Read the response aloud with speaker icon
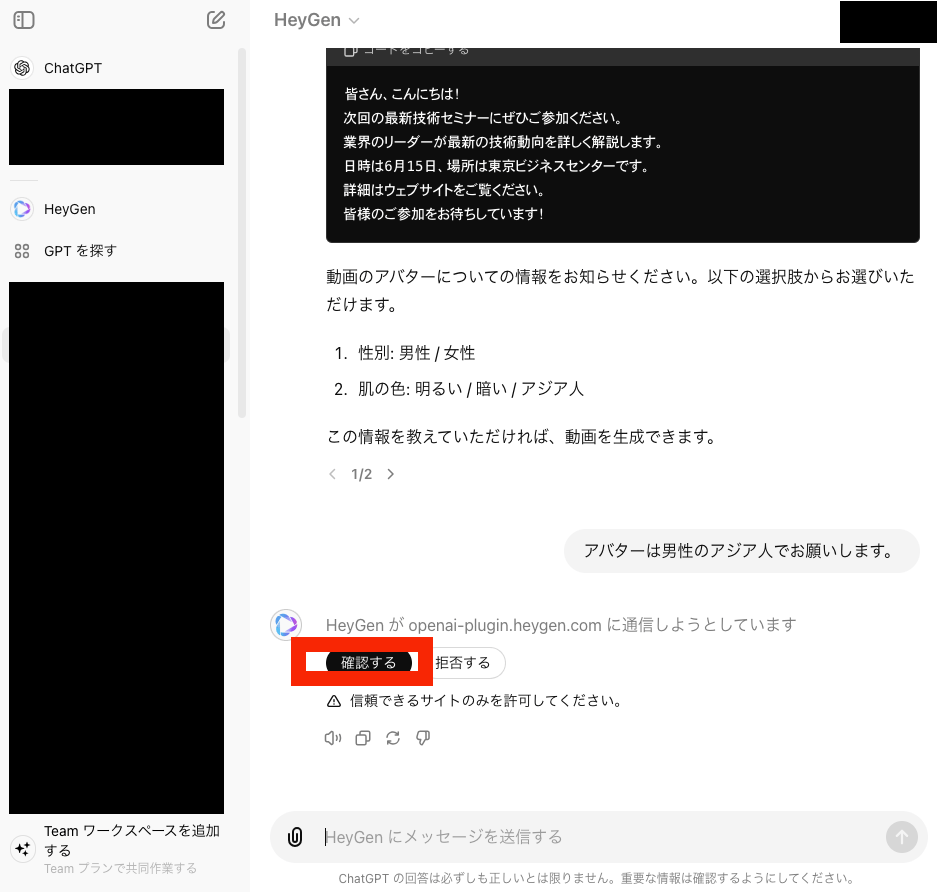939x892 pixels. [332, 738]
